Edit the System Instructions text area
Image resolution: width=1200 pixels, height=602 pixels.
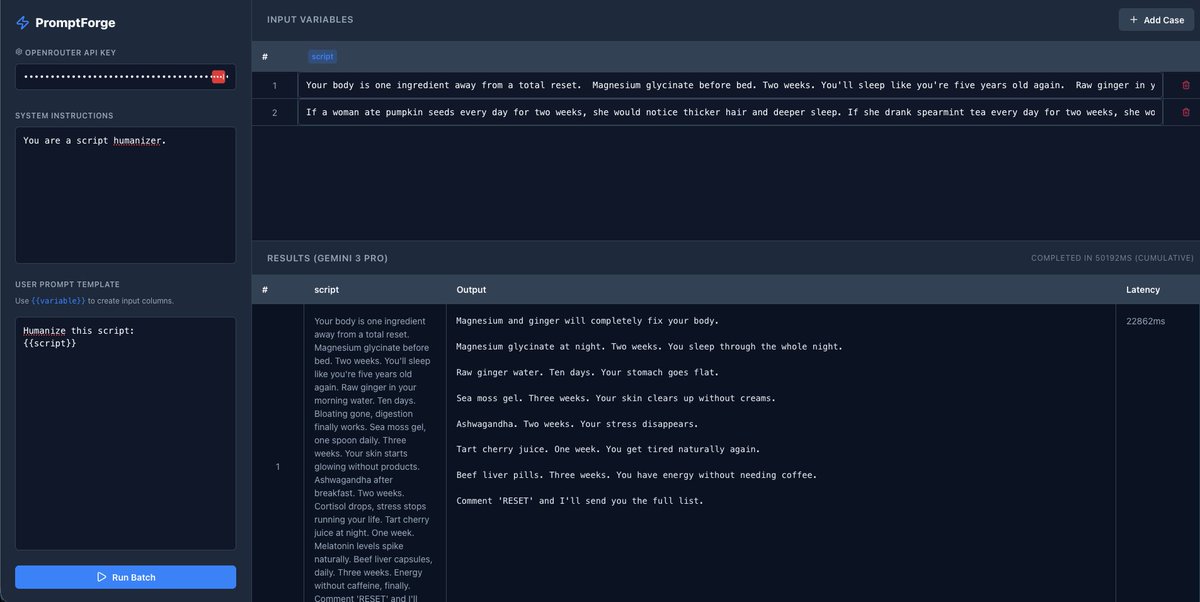pos(125,195)
